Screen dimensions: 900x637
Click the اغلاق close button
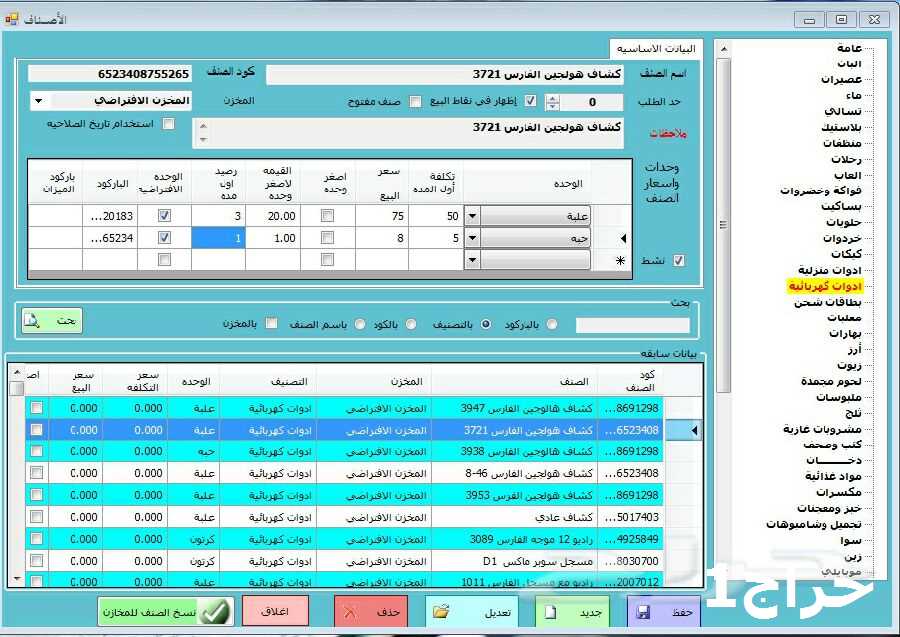[x=276, y=611]
